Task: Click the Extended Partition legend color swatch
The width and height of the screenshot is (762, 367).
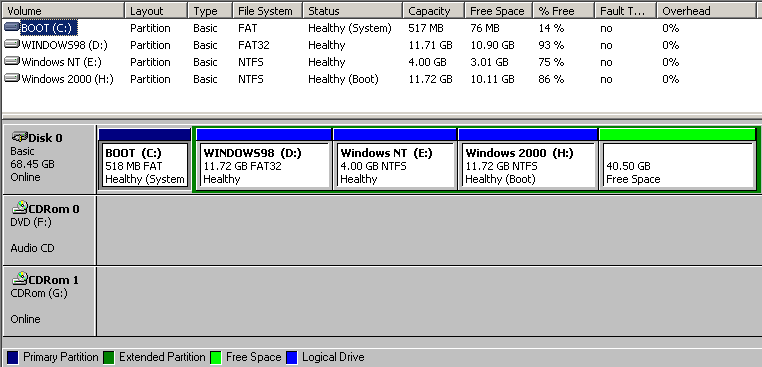Action: 109,357
